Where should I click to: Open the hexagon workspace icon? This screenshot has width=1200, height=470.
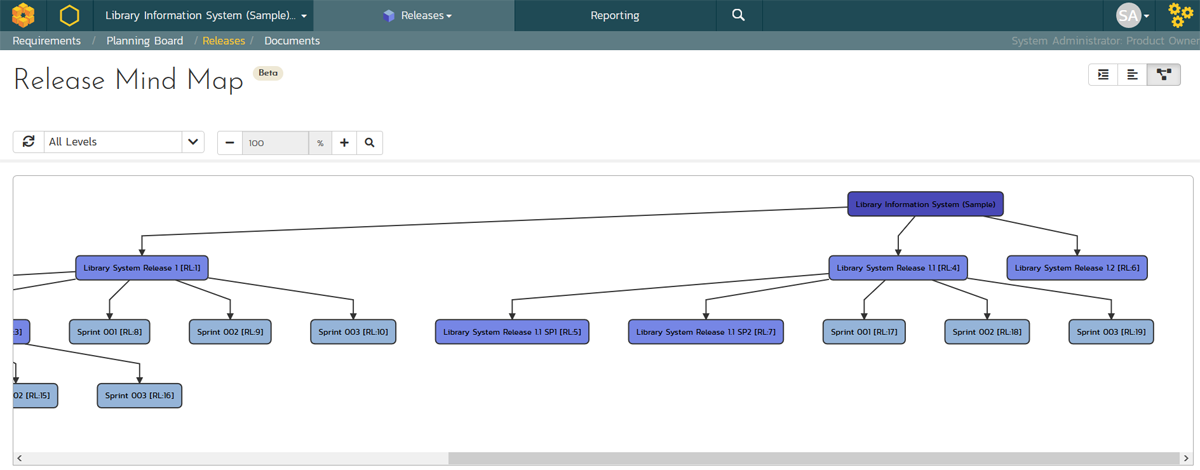pyautogui.click(x=69, y=15)
